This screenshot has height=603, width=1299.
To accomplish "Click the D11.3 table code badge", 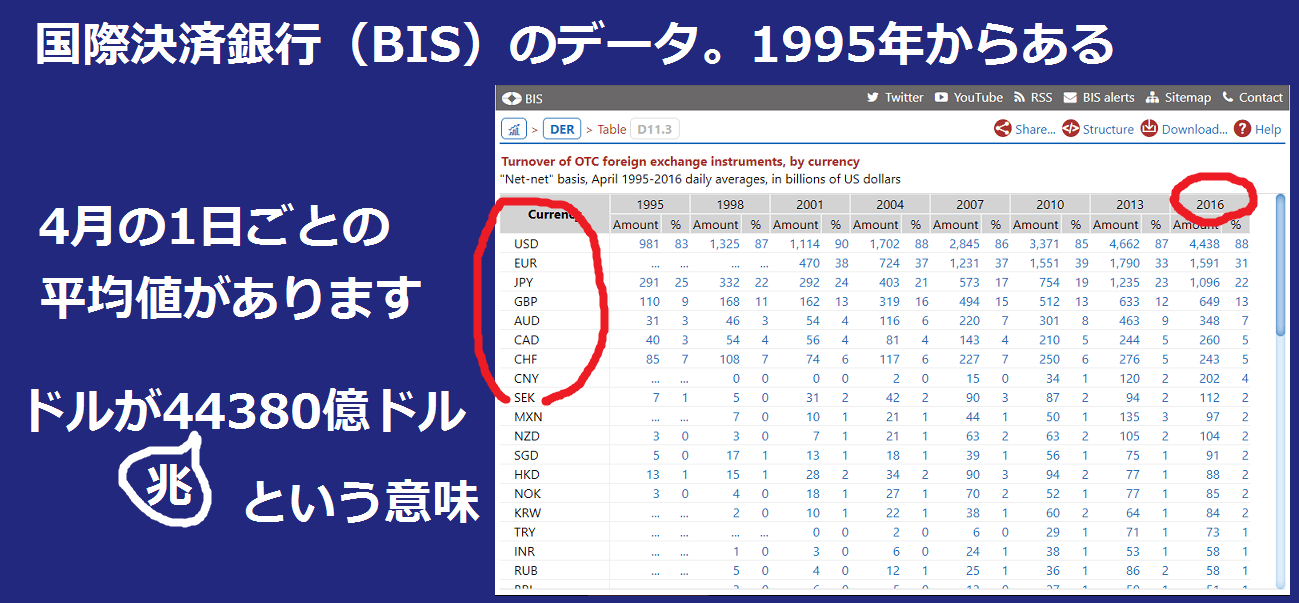I will point(655,129).
